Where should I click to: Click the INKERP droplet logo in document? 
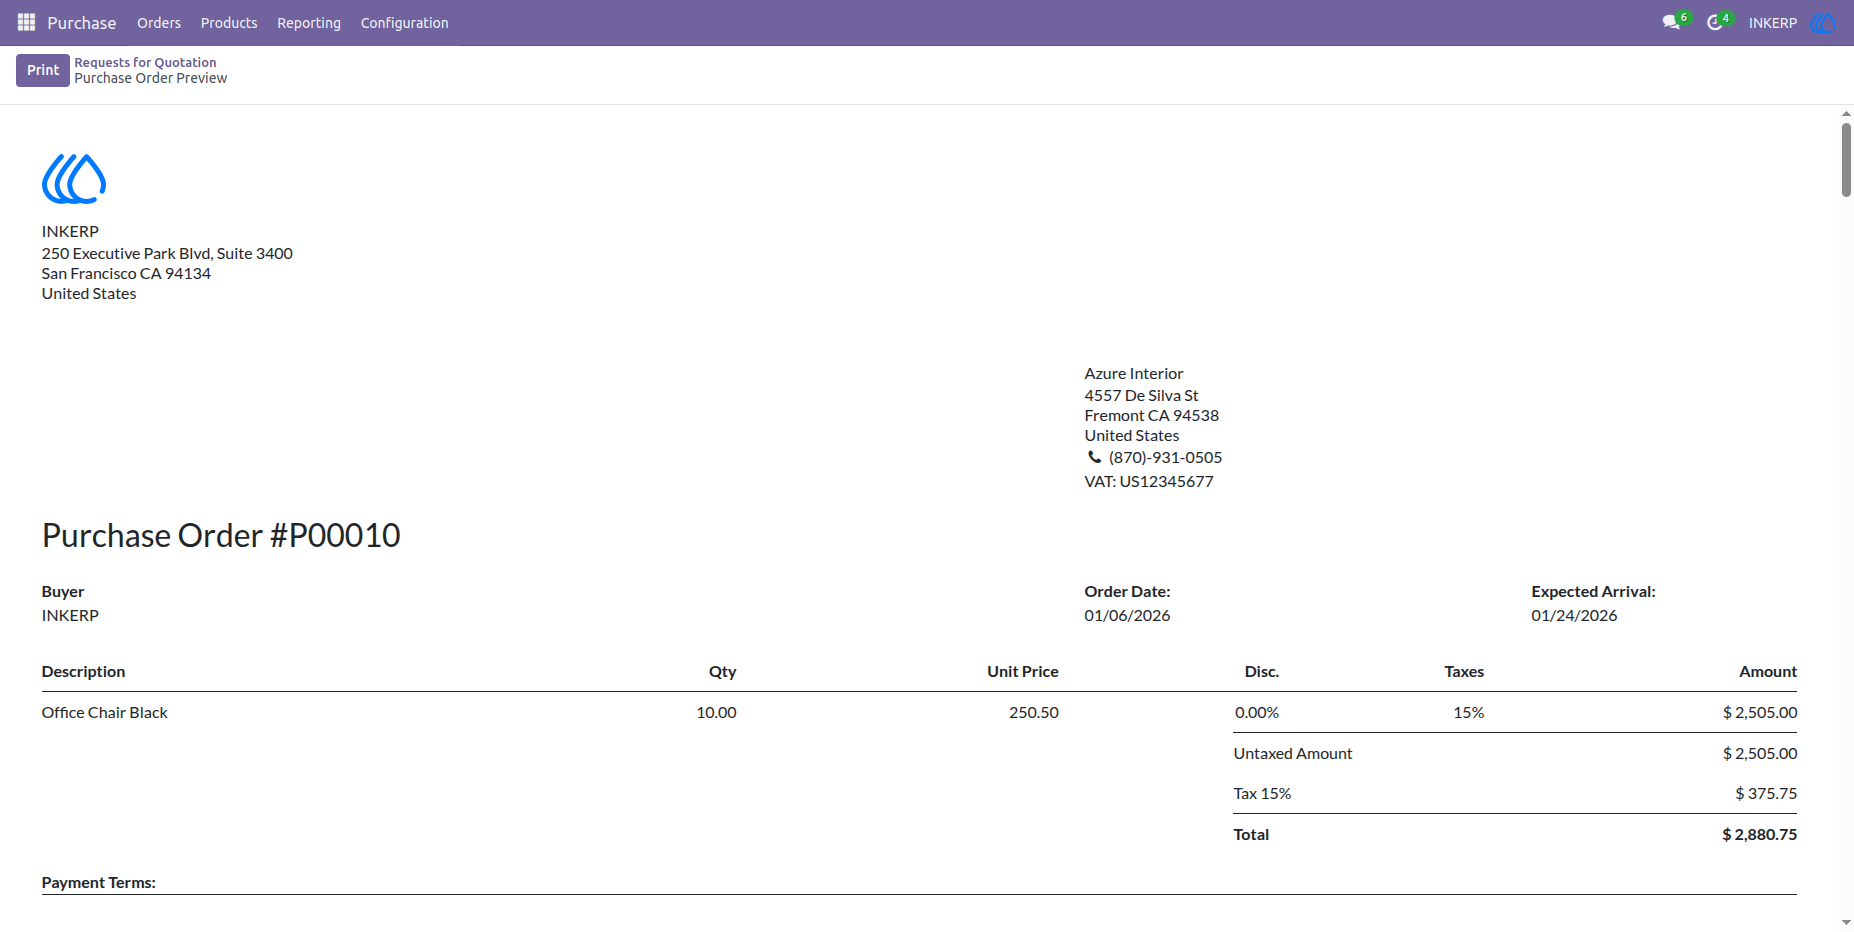point(74,179)
